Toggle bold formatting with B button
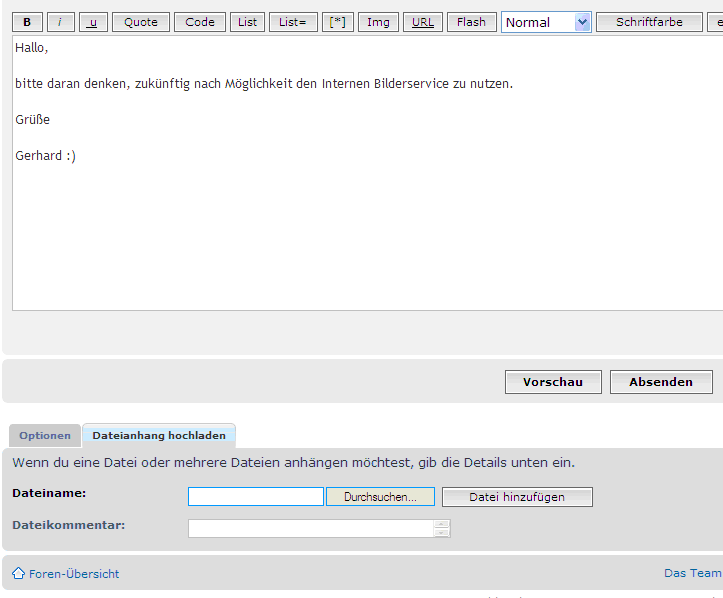 pos(27,22)
